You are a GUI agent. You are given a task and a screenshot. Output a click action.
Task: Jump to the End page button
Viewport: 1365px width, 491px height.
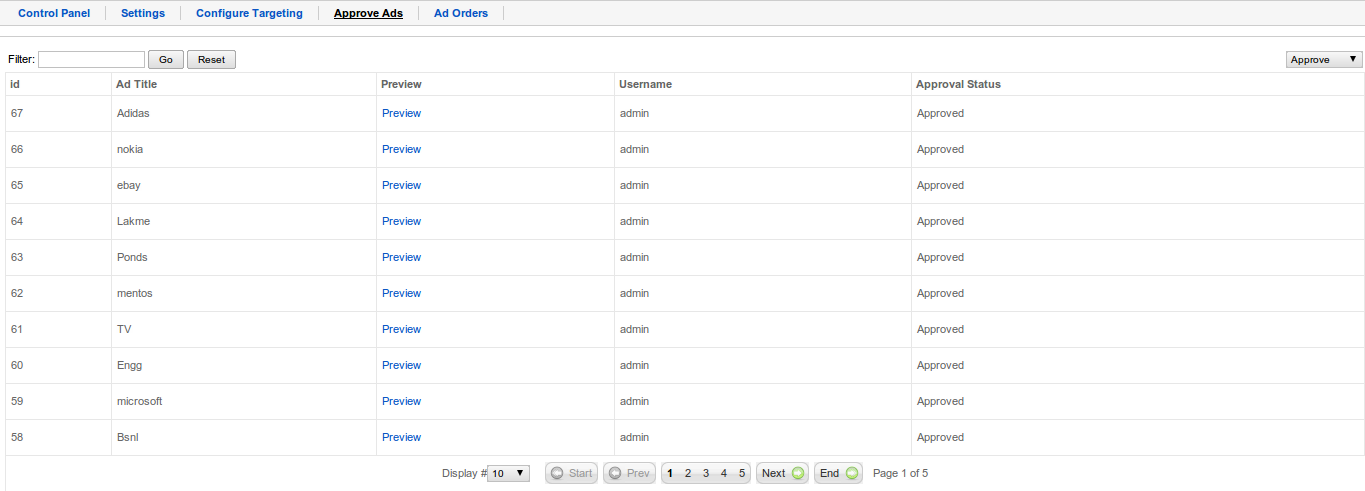pyautogui.click(x=839, y=473)
